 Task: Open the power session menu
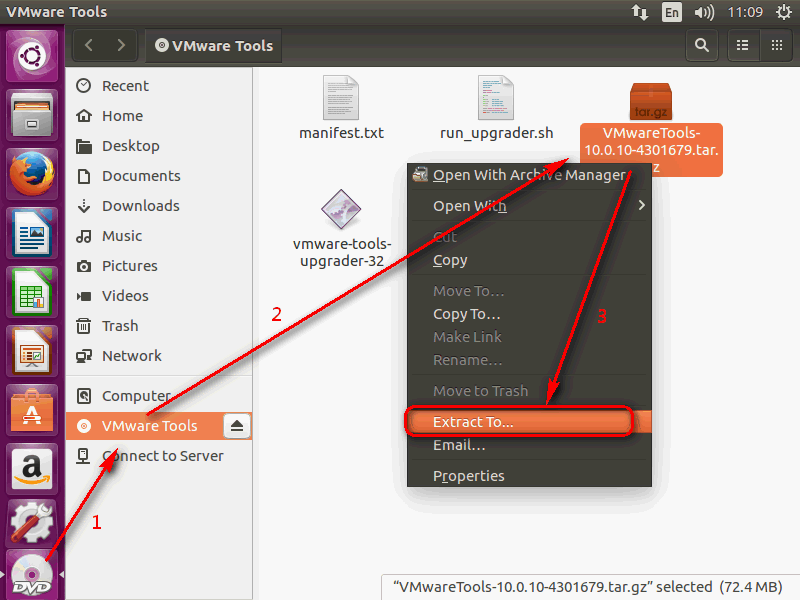(784, 12)
